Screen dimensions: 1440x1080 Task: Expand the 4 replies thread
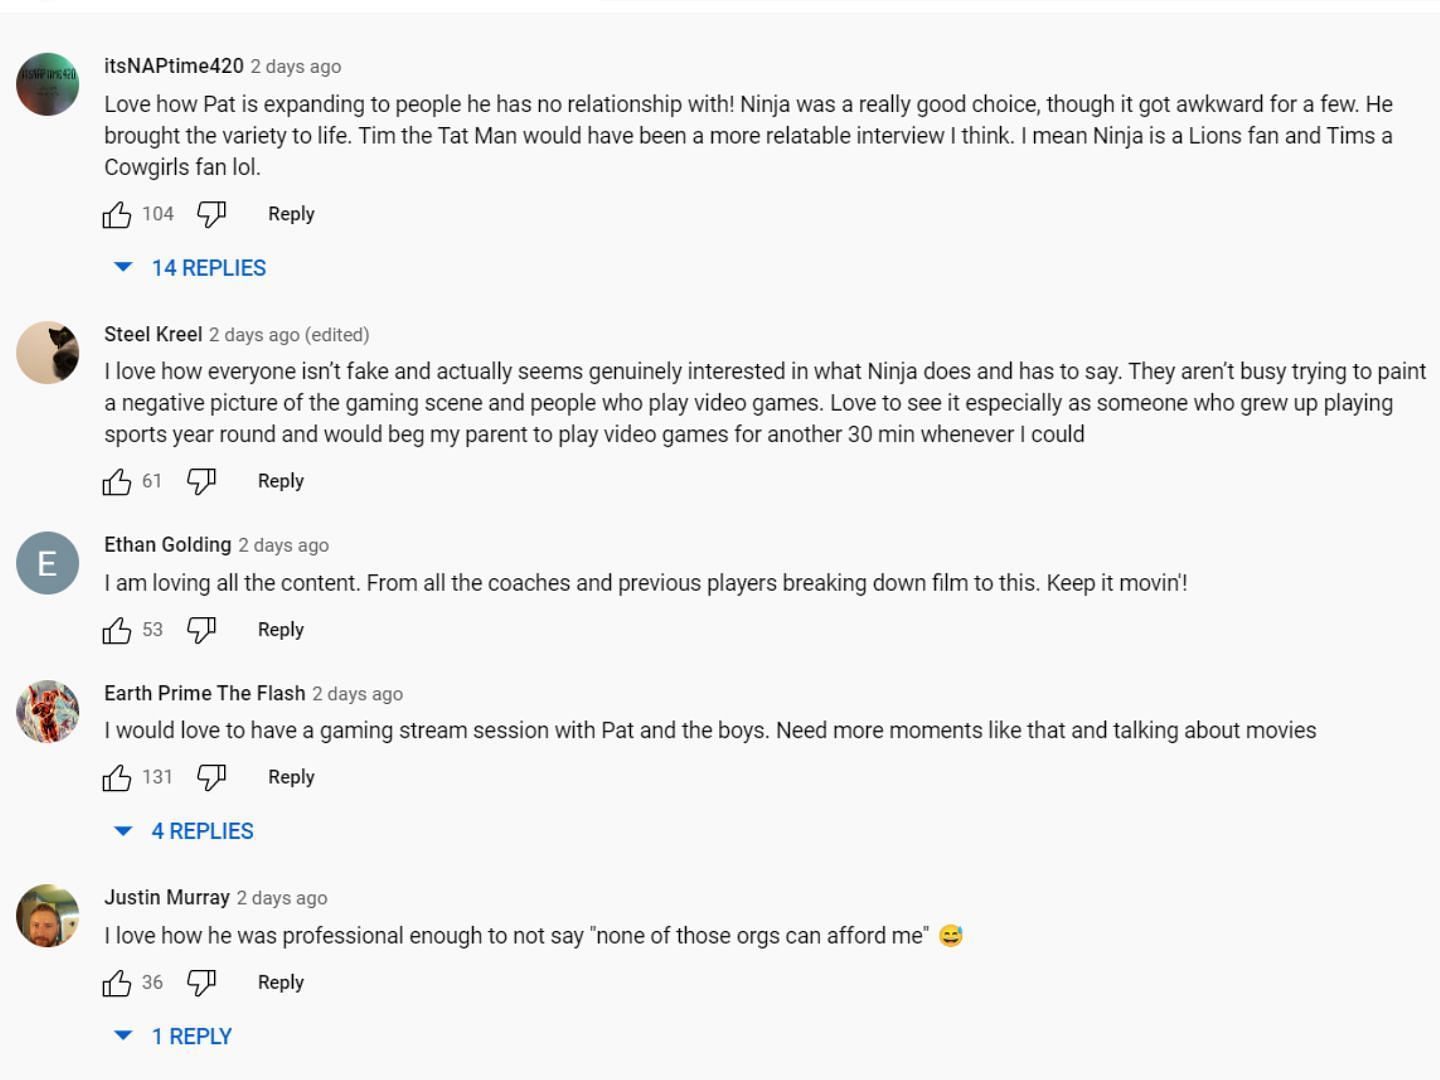pos(202,831)
